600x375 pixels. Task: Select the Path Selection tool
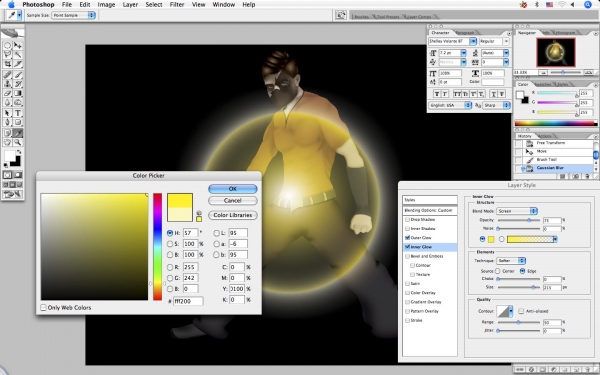(x=7, y=113)
